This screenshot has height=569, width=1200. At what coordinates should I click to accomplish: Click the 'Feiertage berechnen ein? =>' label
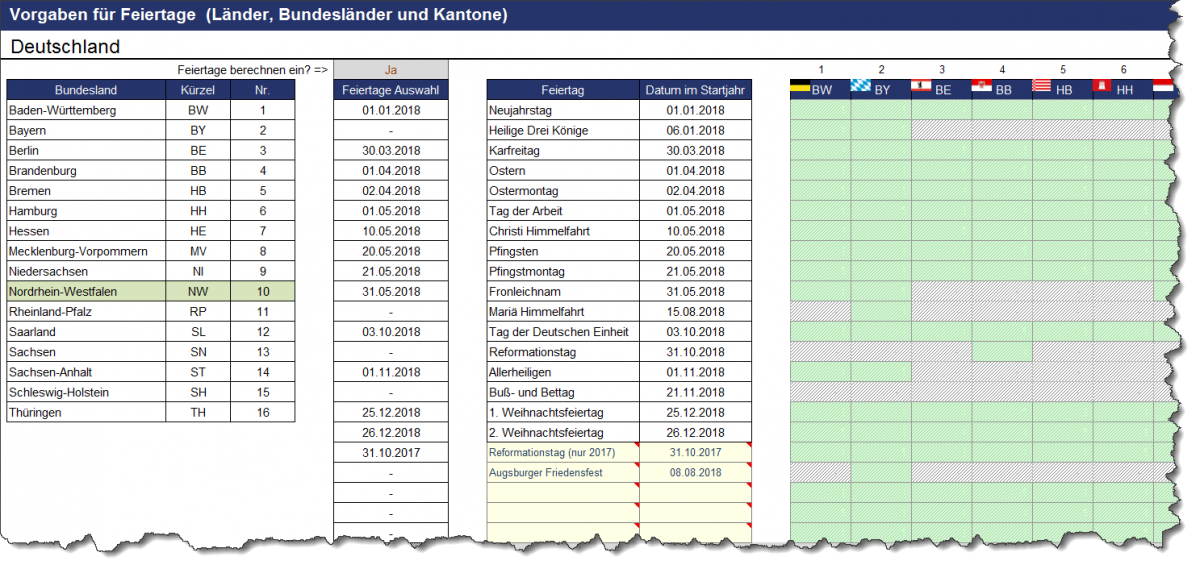[252, 70]
